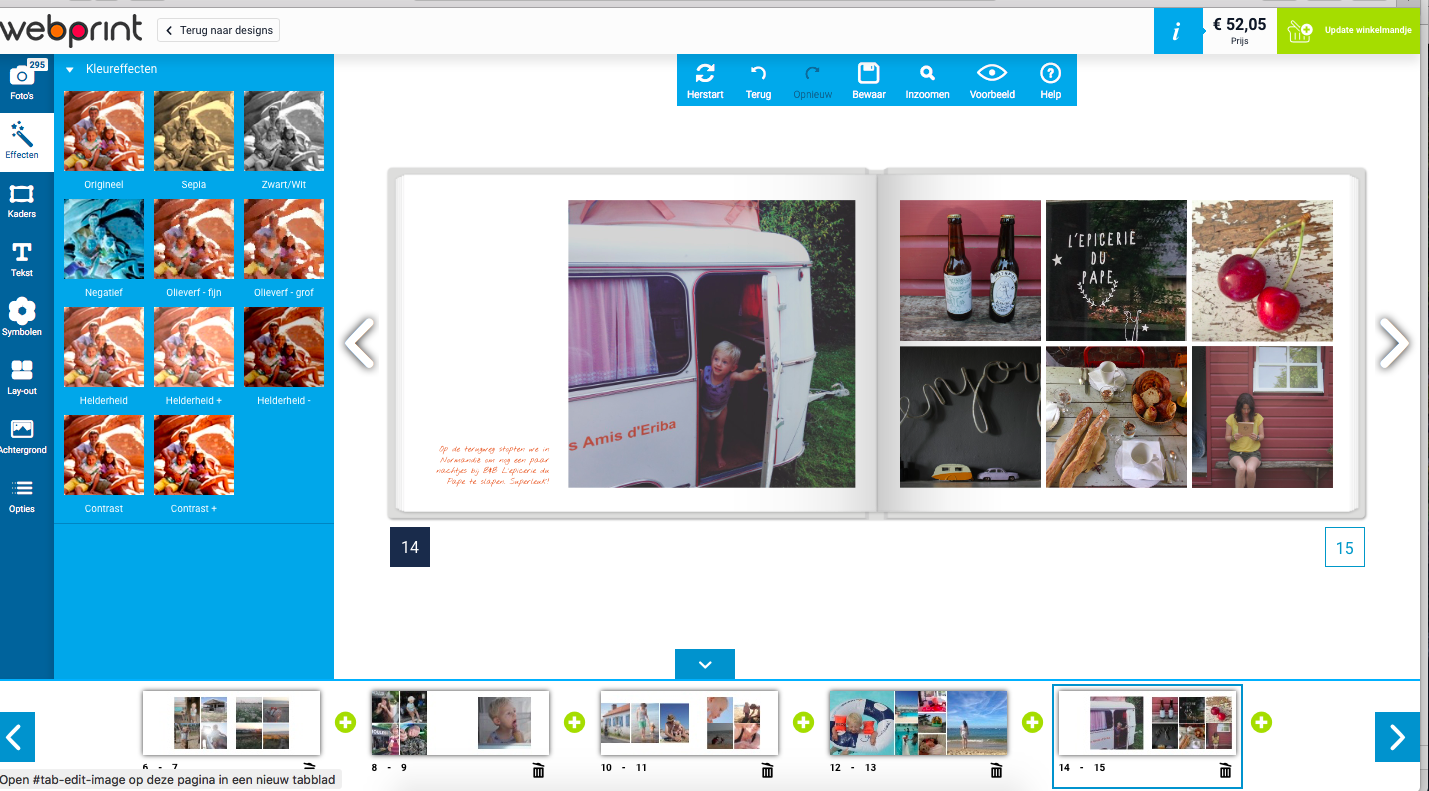
Task: Click the Inzoomen magnifier
Action: pyautogui.click(x=927, y=73)
